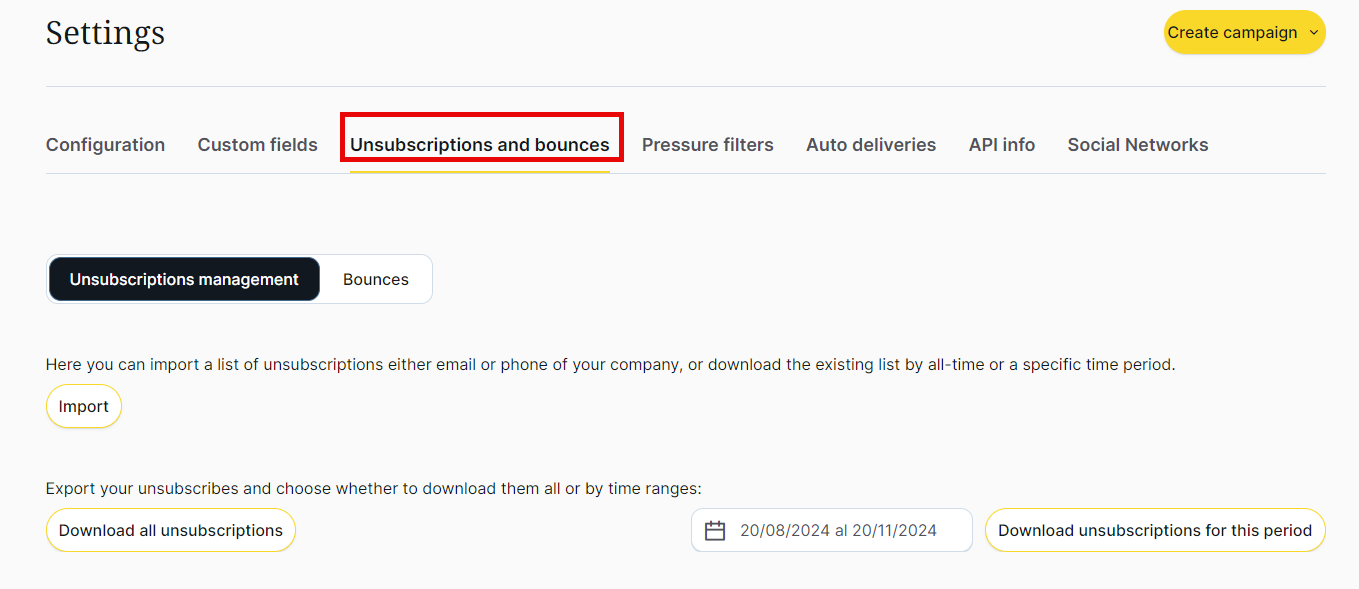
Task: Click the calendar icon in date field
Action: pos(715,531)
